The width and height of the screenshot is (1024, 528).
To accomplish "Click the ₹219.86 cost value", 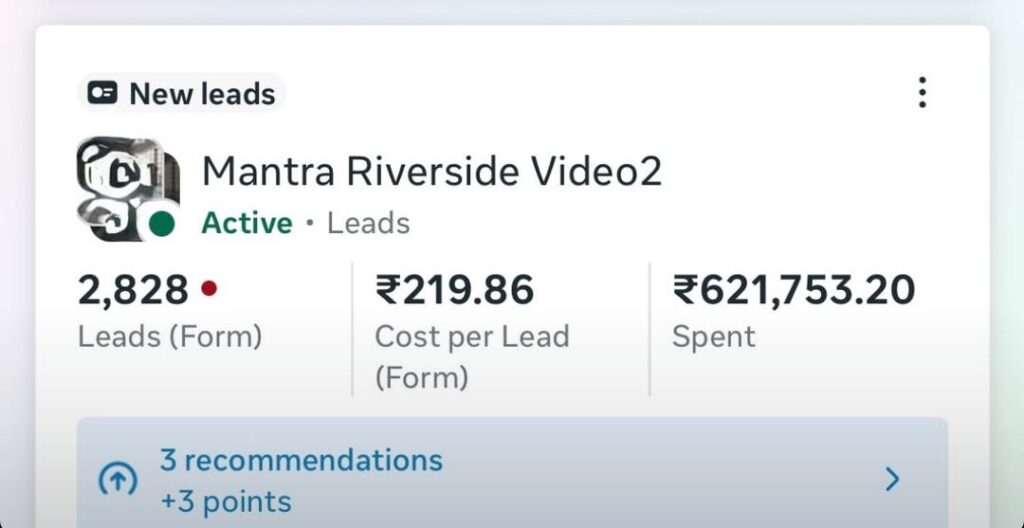I will (454, 290).
